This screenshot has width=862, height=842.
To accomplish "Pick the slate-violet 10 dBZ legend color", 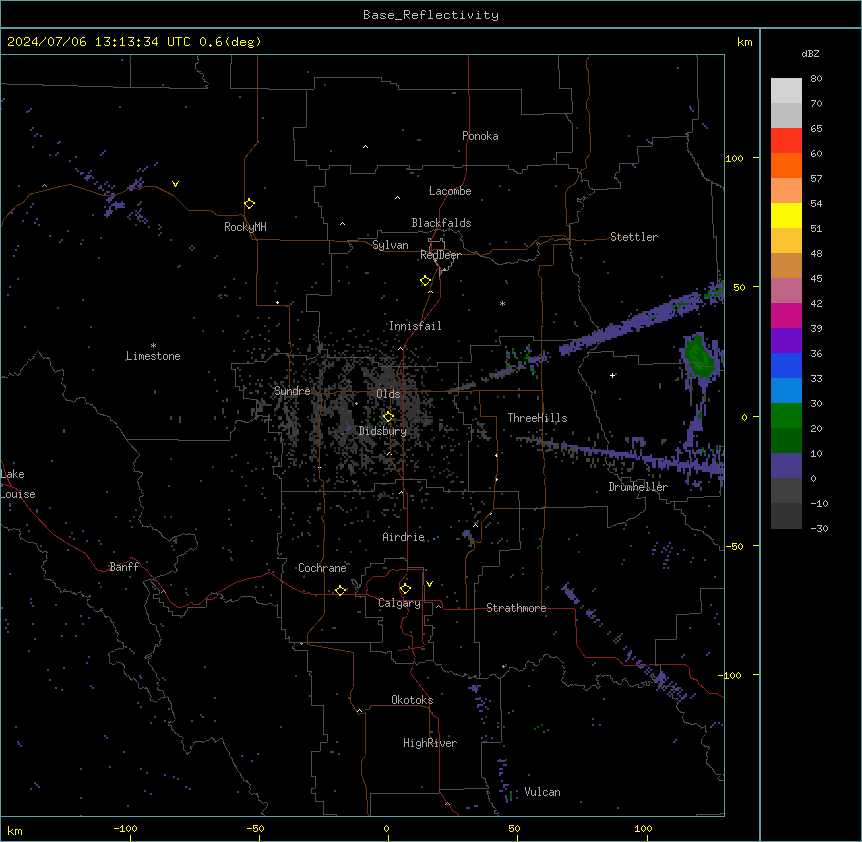I will point(786,466).
